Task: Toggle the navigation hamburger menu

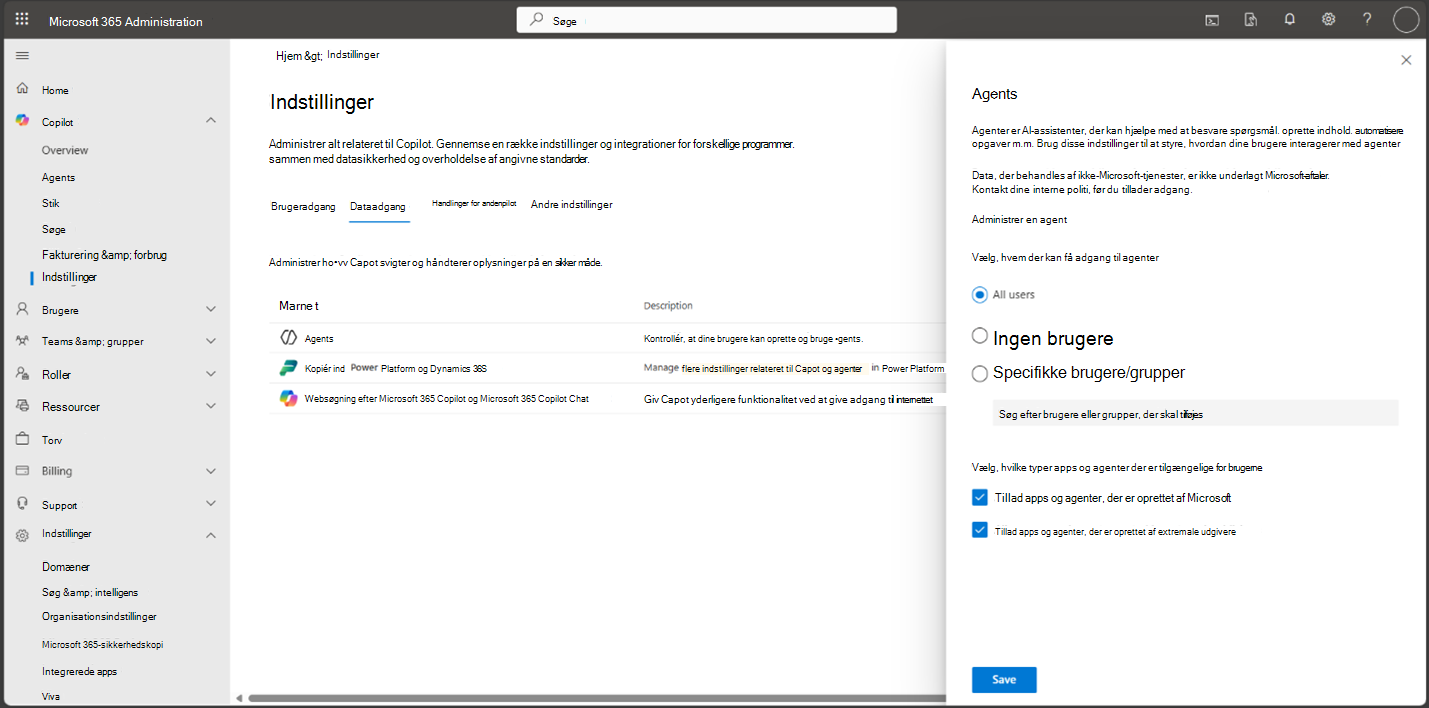Action: click(x=22, y=55)
